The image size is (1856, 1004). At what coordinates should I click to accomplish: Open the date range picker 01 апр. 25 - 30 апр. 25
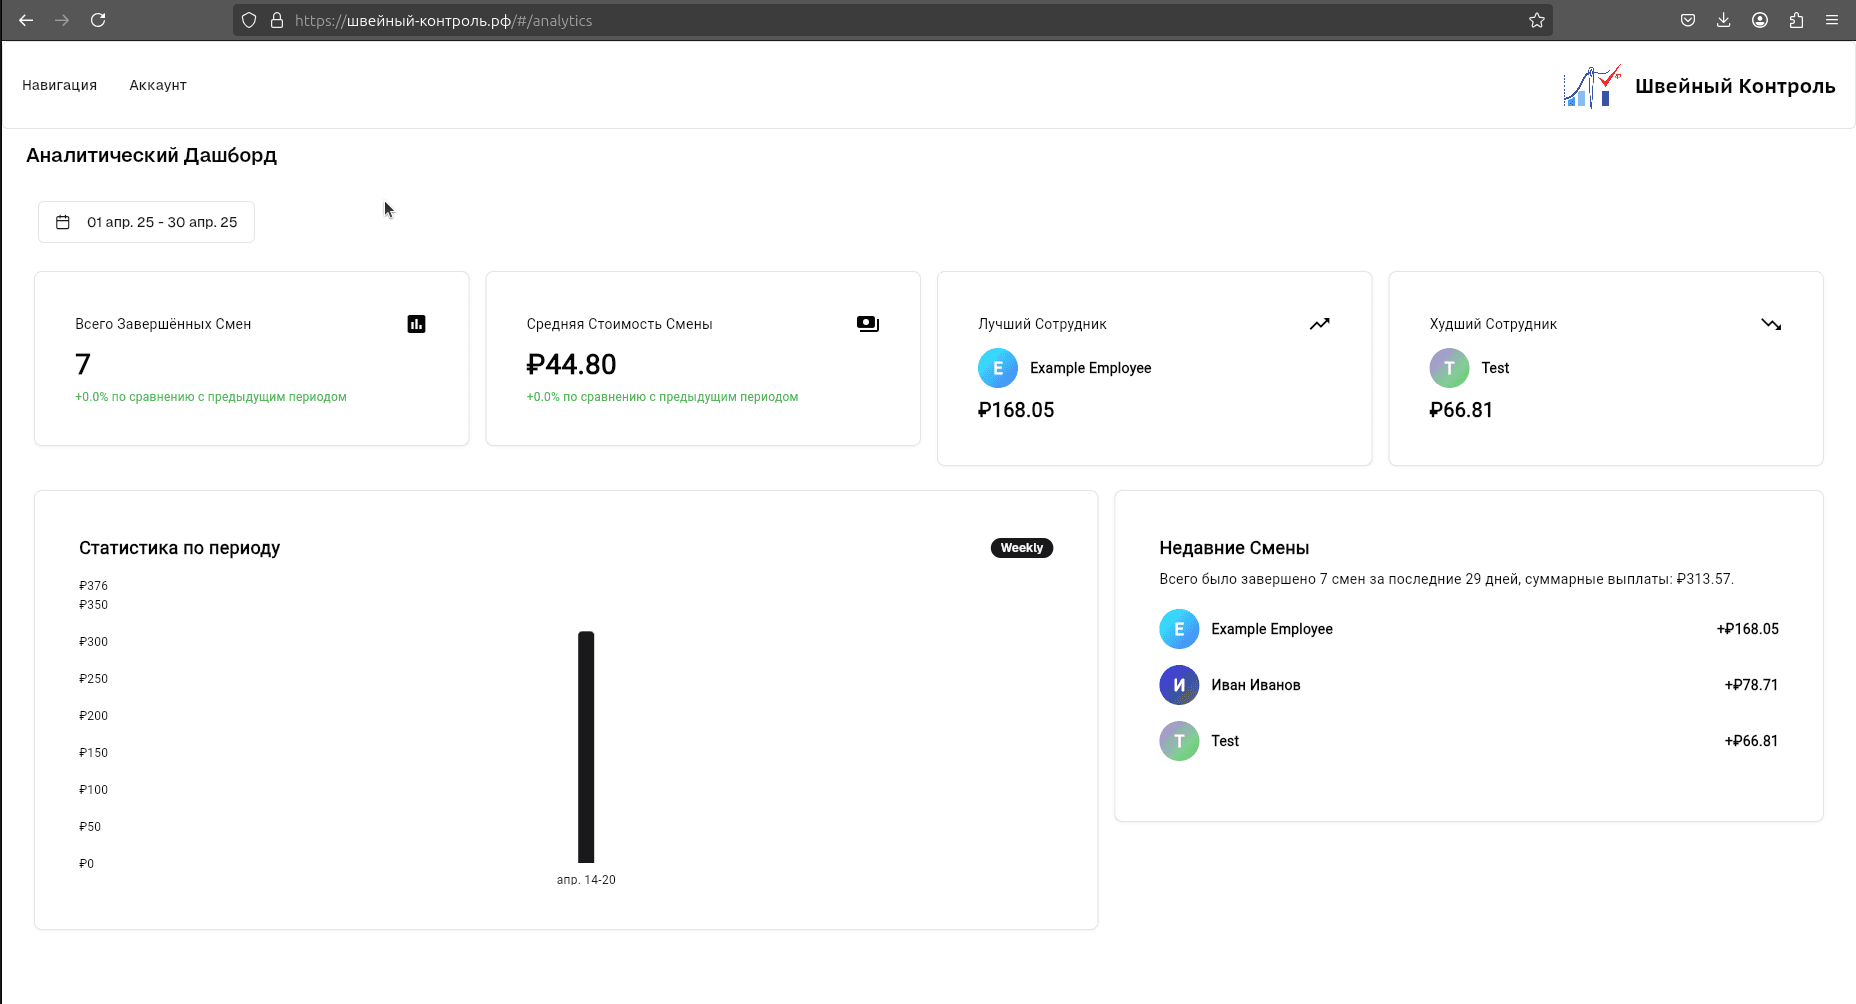[146, 222]
